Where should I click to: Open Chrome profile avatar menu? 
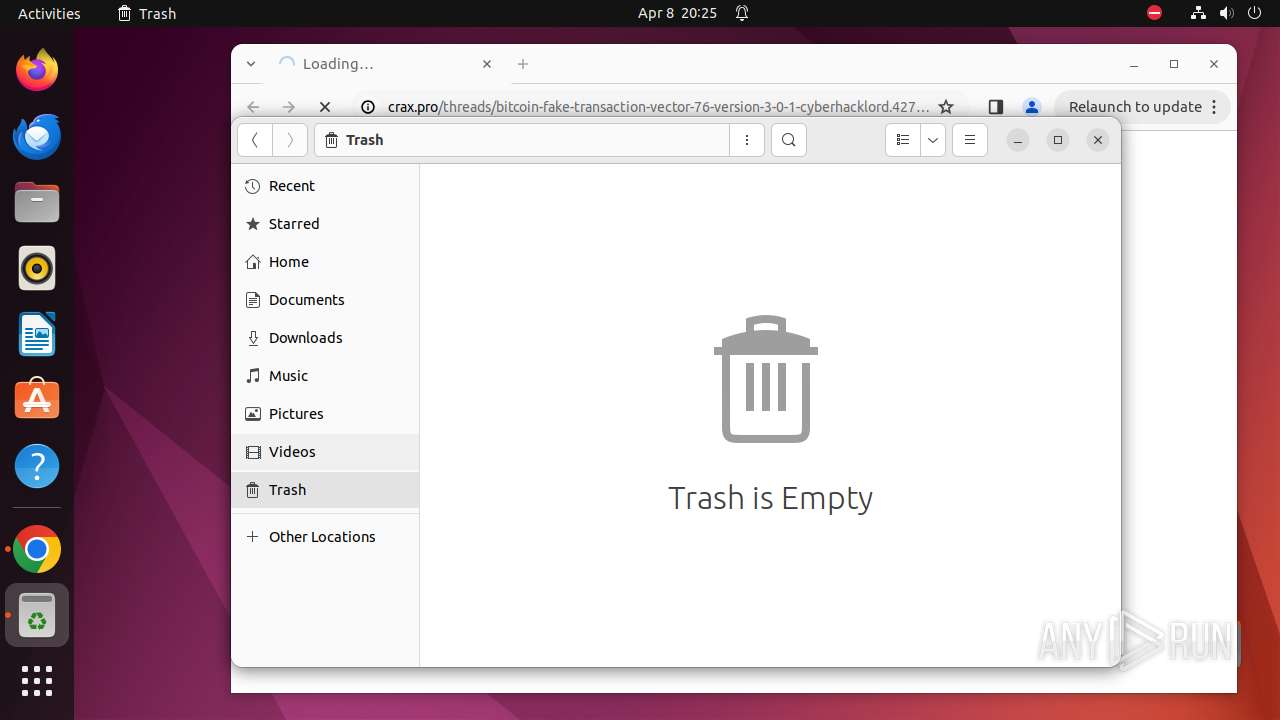[1032, 107]
